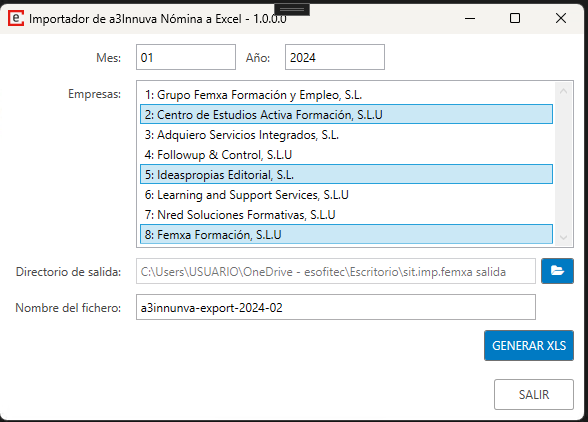Screen dimensions: 588x422
Task: Deselect Centro de Estudios Activa Formación
Action: tap(346, 114)
